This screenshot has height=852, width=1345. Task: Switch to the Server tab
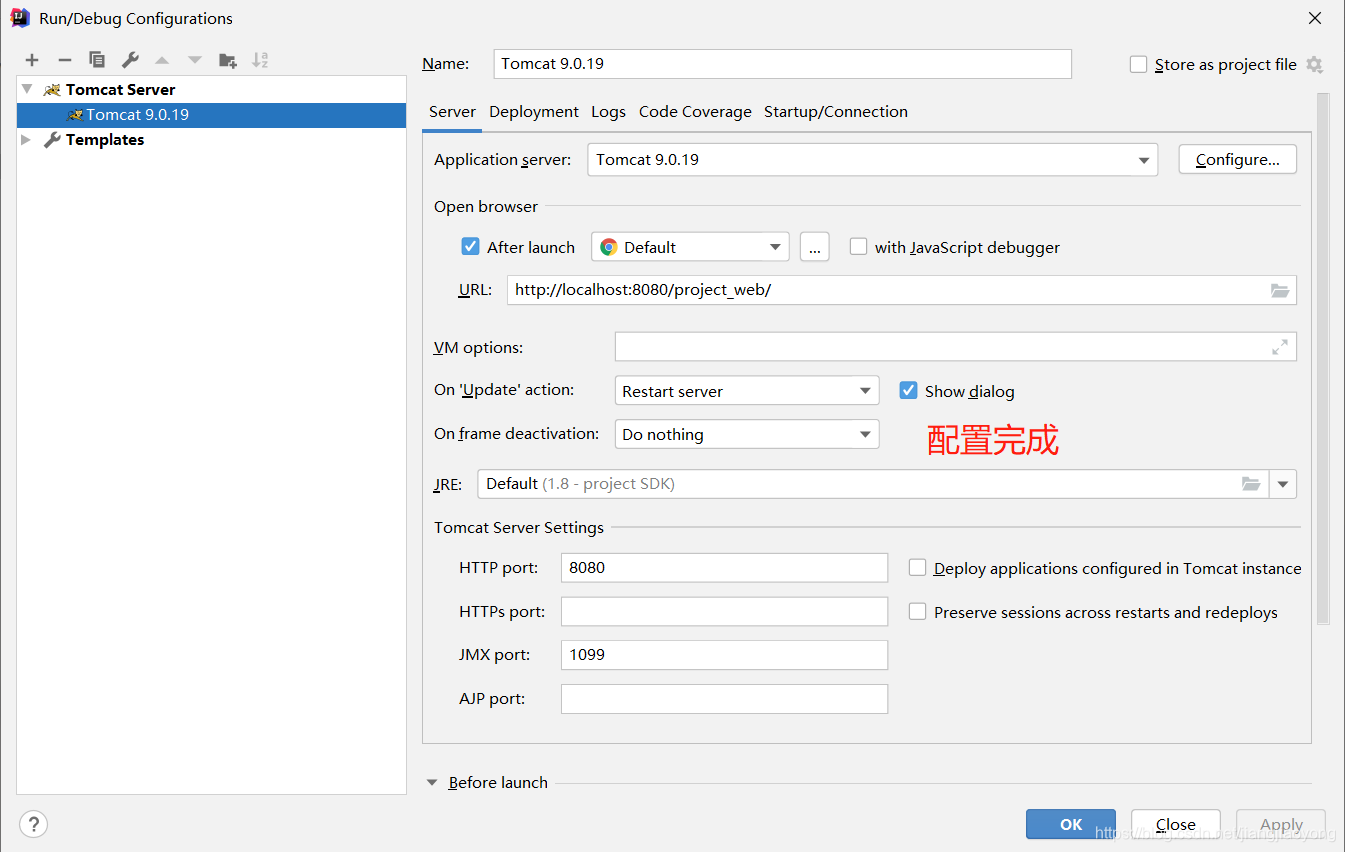click(452, 112)
